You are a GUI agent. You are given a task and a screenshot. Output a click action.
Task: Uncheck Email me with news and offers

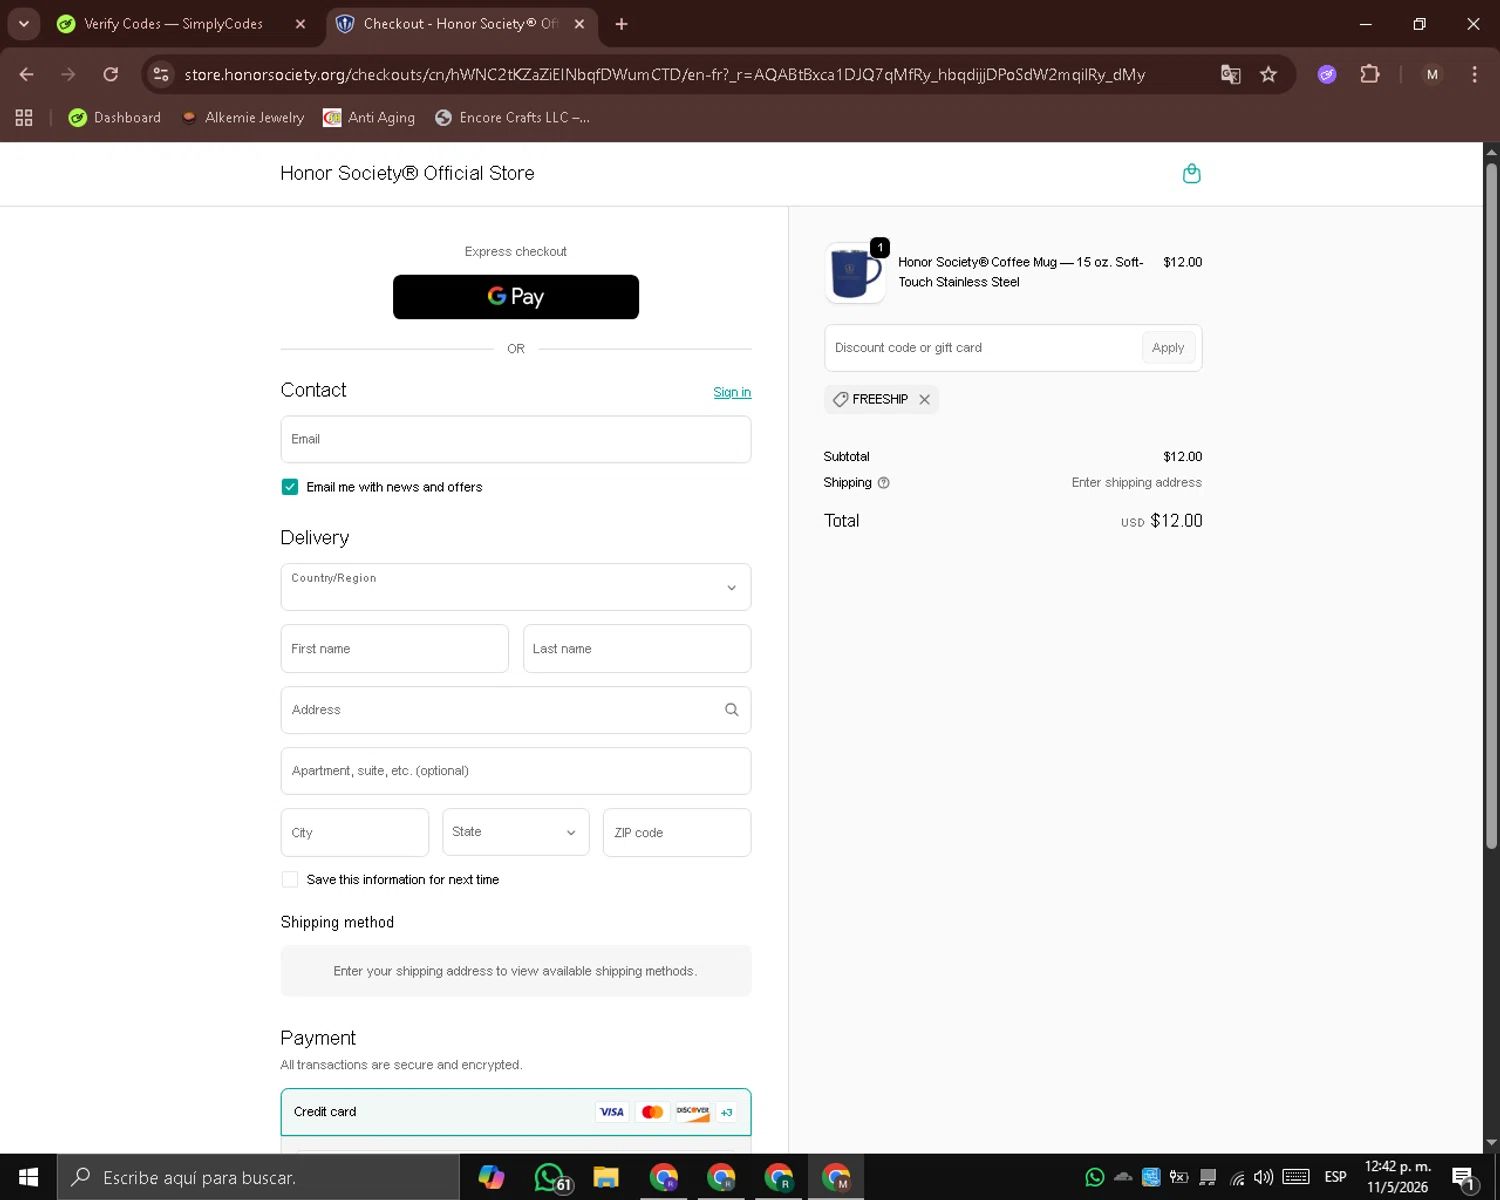[x=290, y=487]
